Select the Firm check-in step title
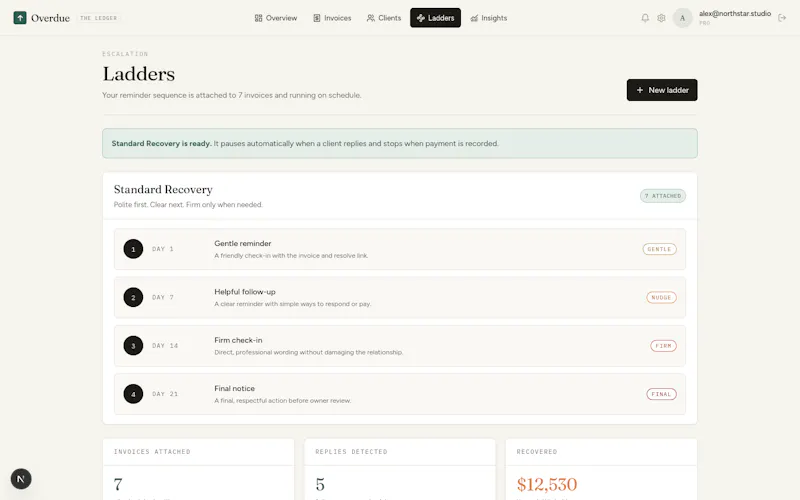This screenshot has height=500, width=800. 238,340
